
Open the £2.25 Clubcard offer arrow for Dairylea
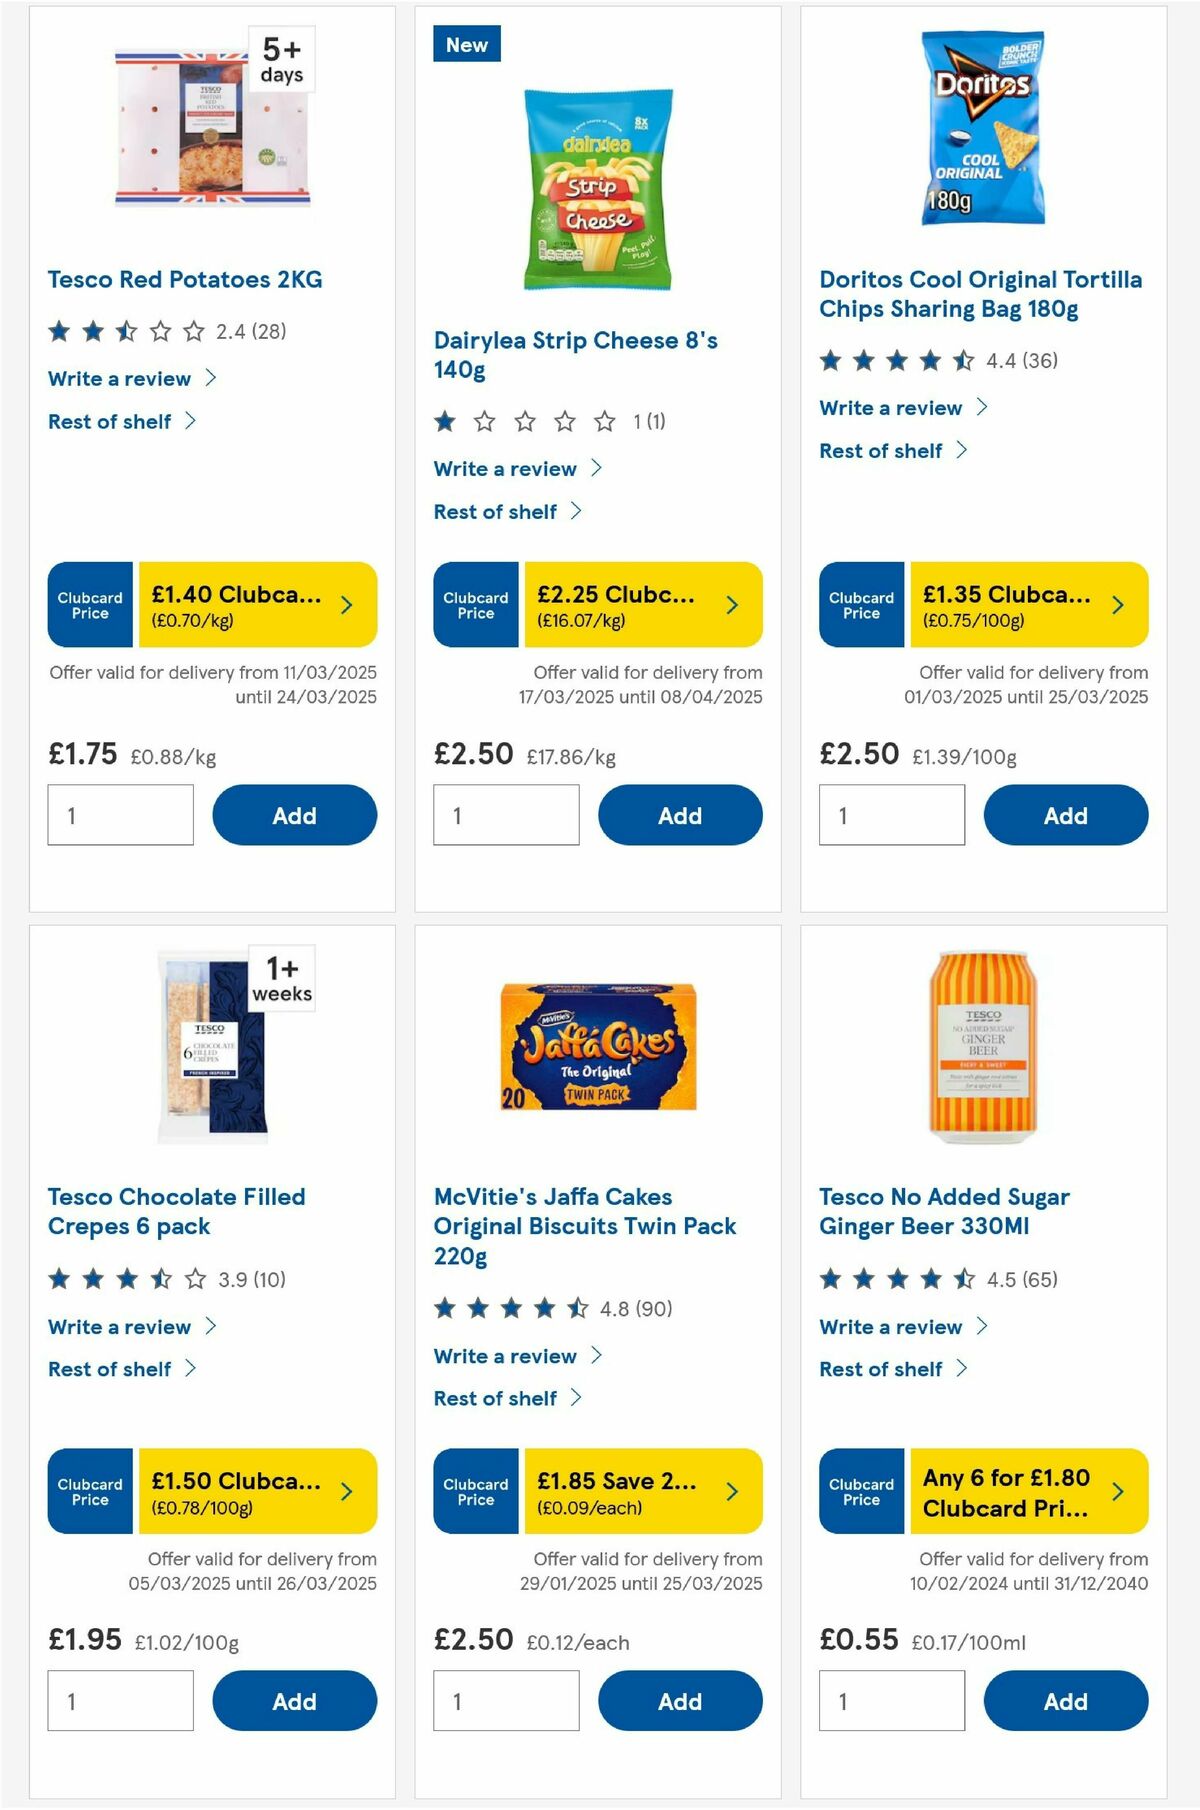coord(731,604)
